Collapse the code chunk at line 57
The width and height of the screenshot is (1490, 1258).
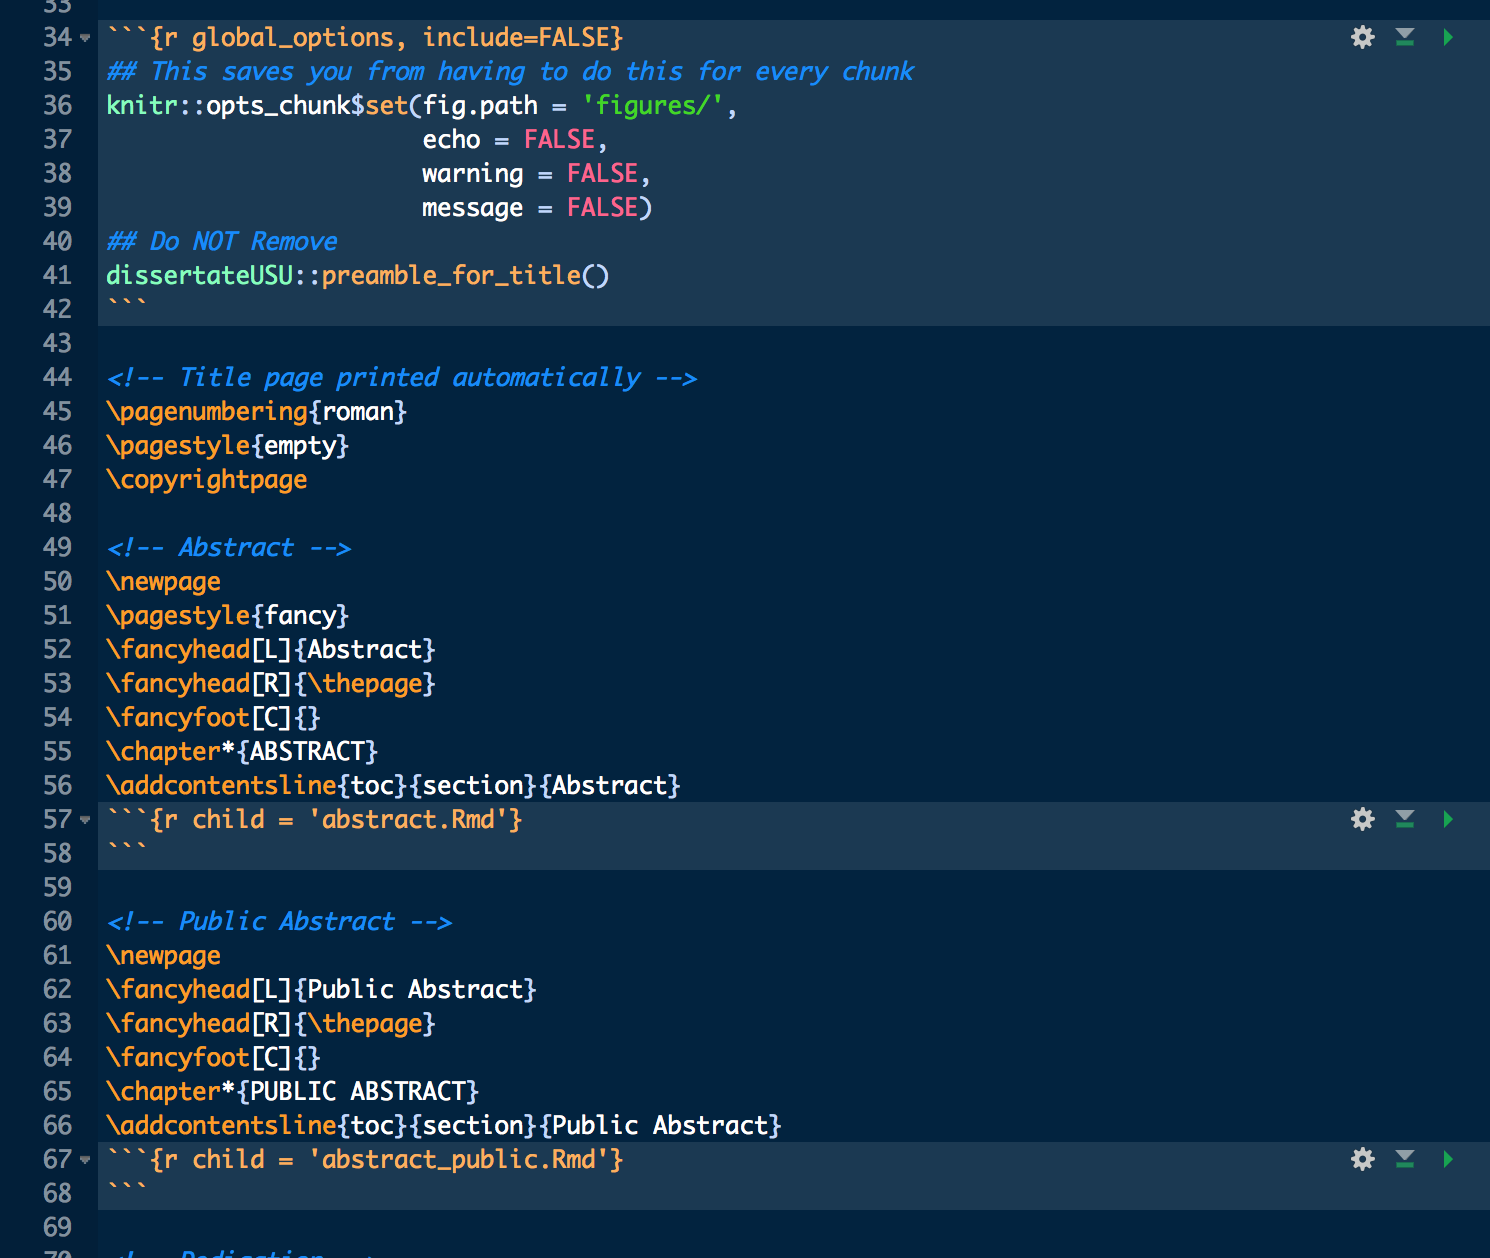(85, 821)
